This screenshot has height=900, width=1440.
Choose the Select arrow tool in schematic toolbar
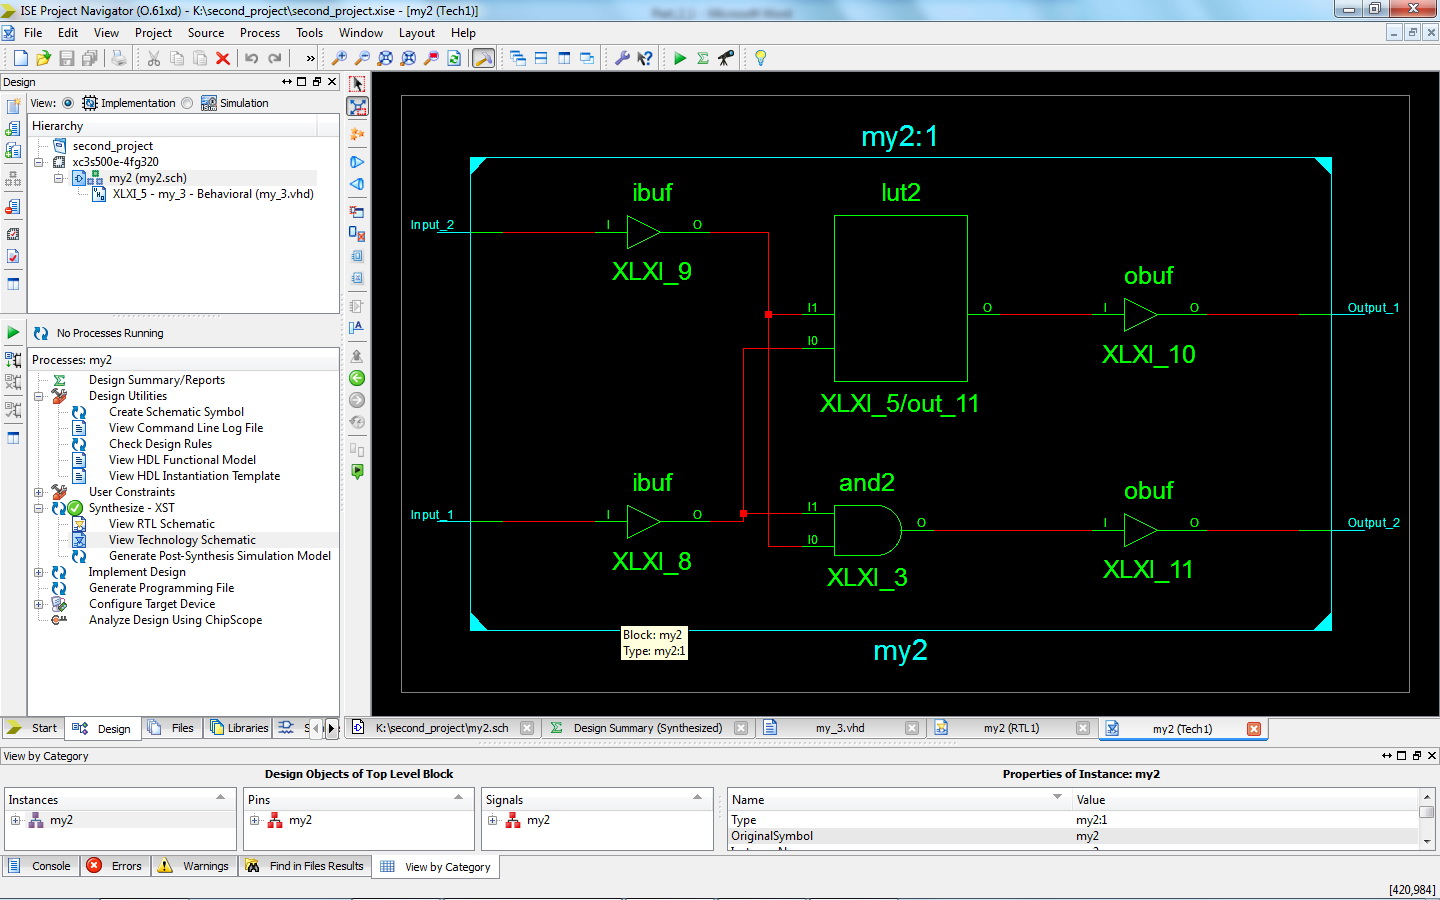(357, 84)
